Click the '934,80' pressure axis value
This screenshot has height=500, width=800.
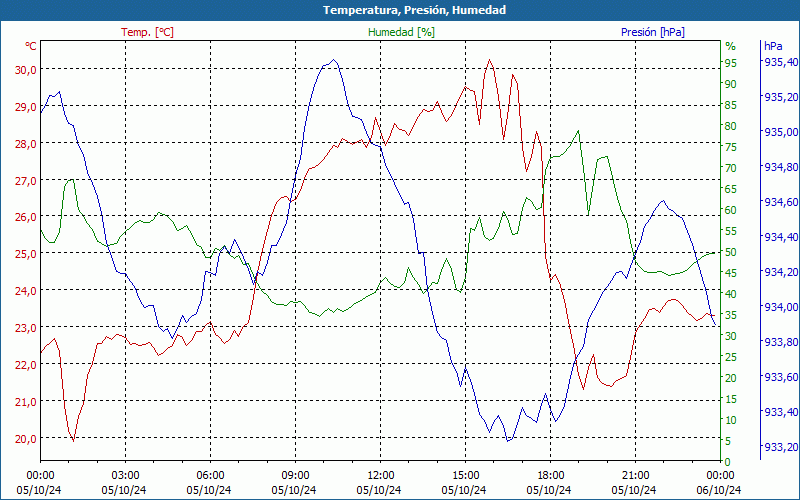point(781,167)
